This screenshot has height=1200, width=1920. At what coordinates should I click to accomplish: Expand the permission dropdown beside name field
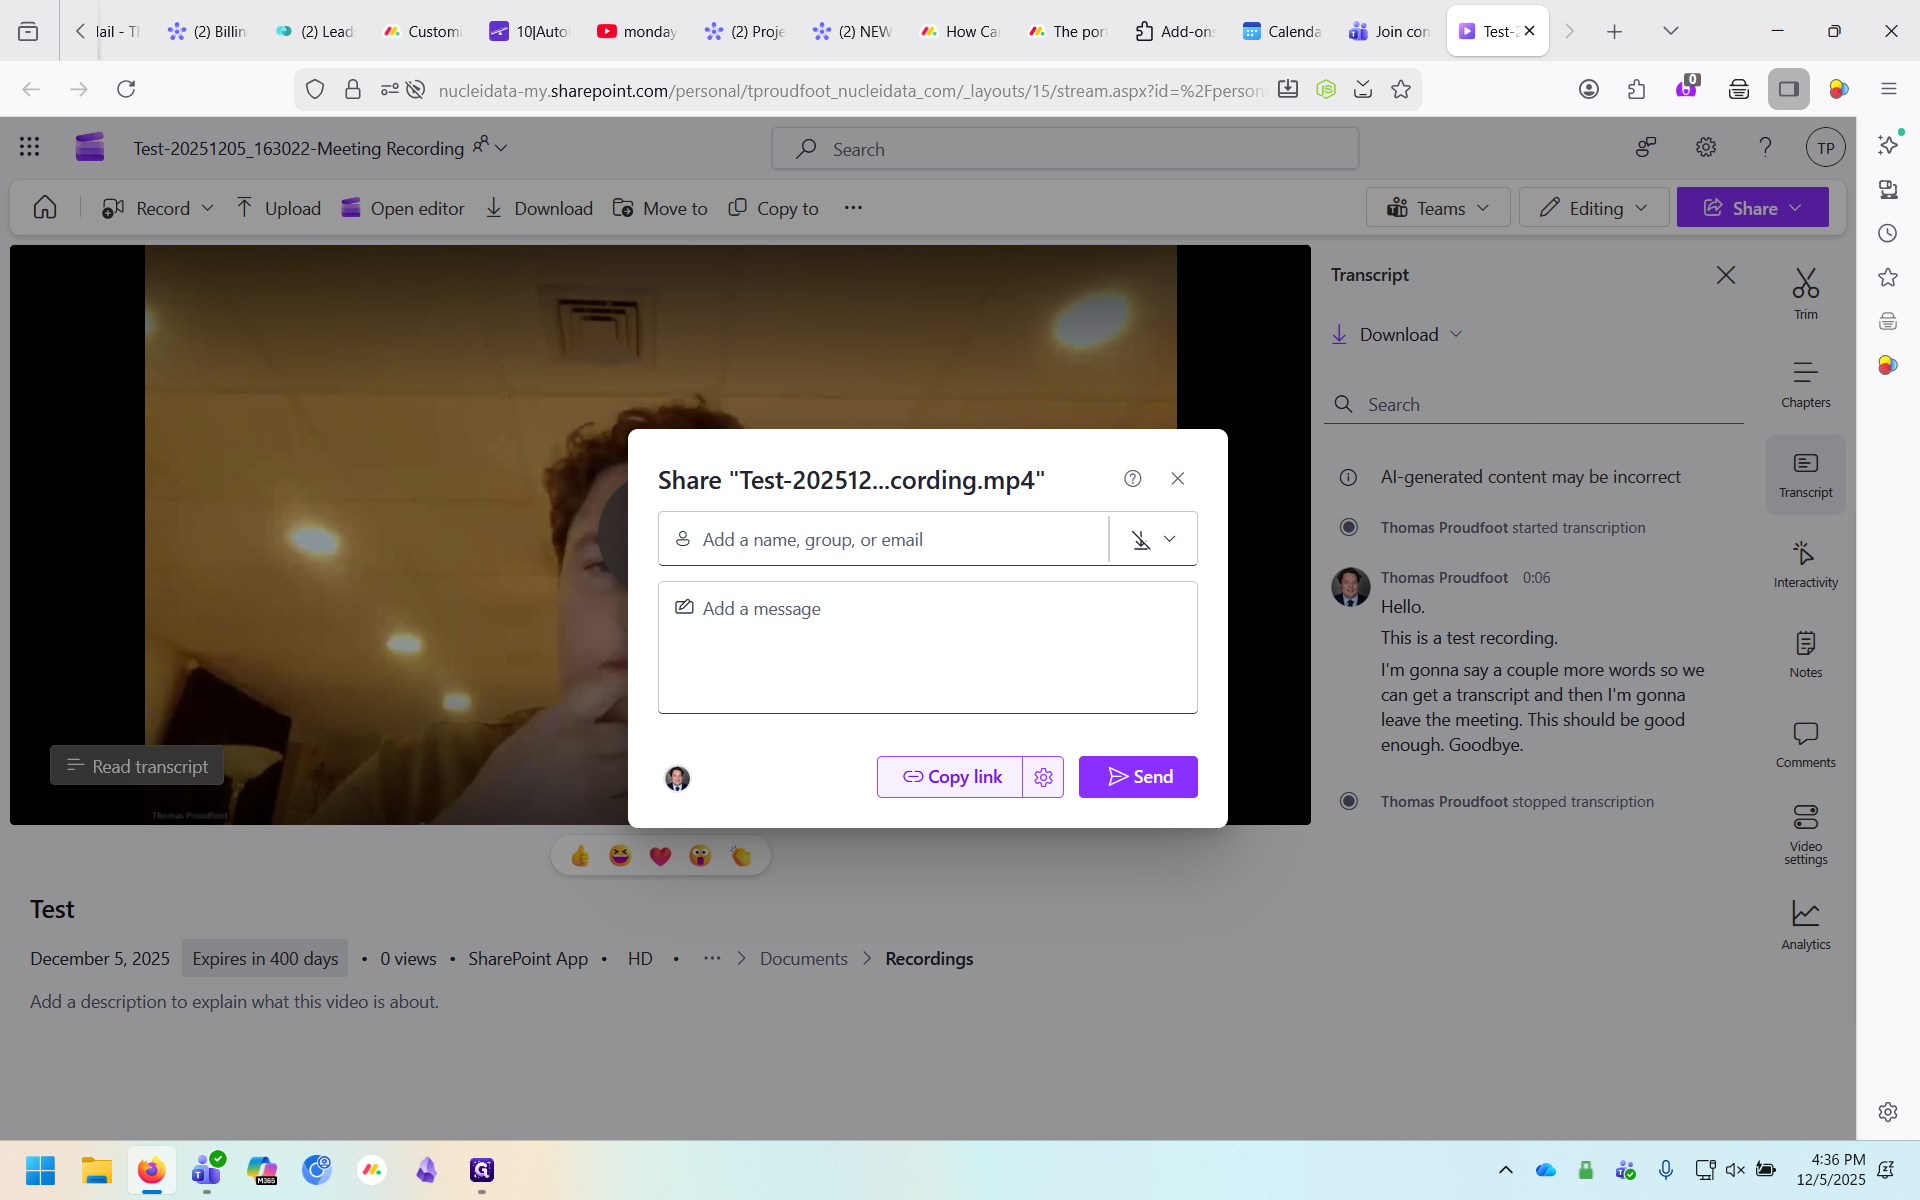click(x=1154, y=540)
